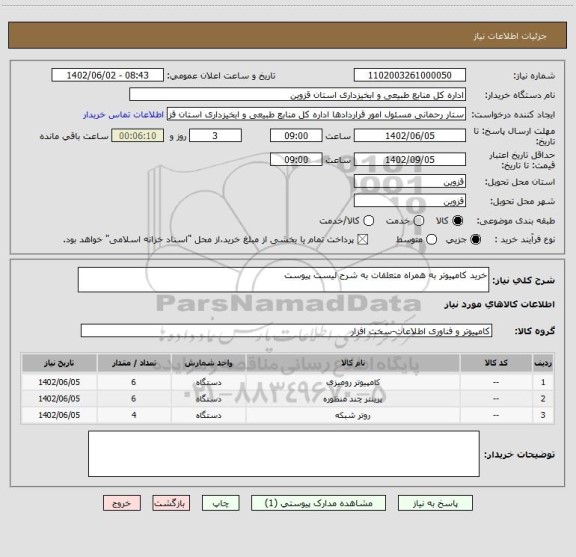576x557 pixels.
Task: Click the ردیف column header
Action: click(543, 363)
